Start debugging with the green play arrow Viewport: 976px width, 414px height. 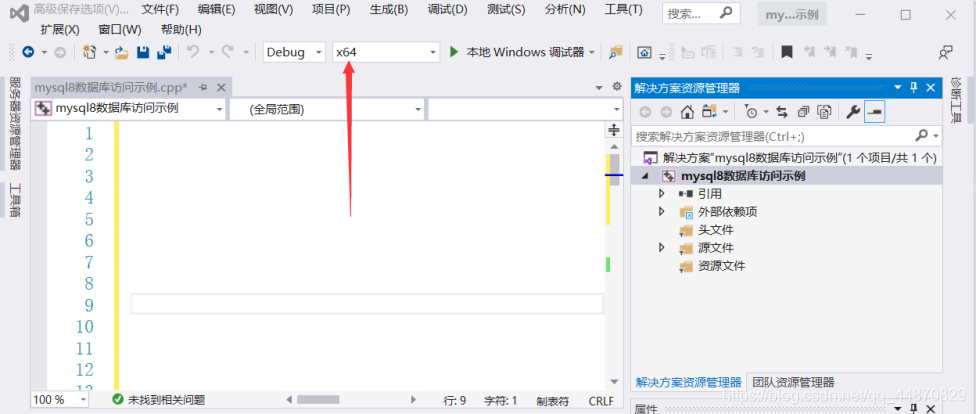(x=454, y=52)
